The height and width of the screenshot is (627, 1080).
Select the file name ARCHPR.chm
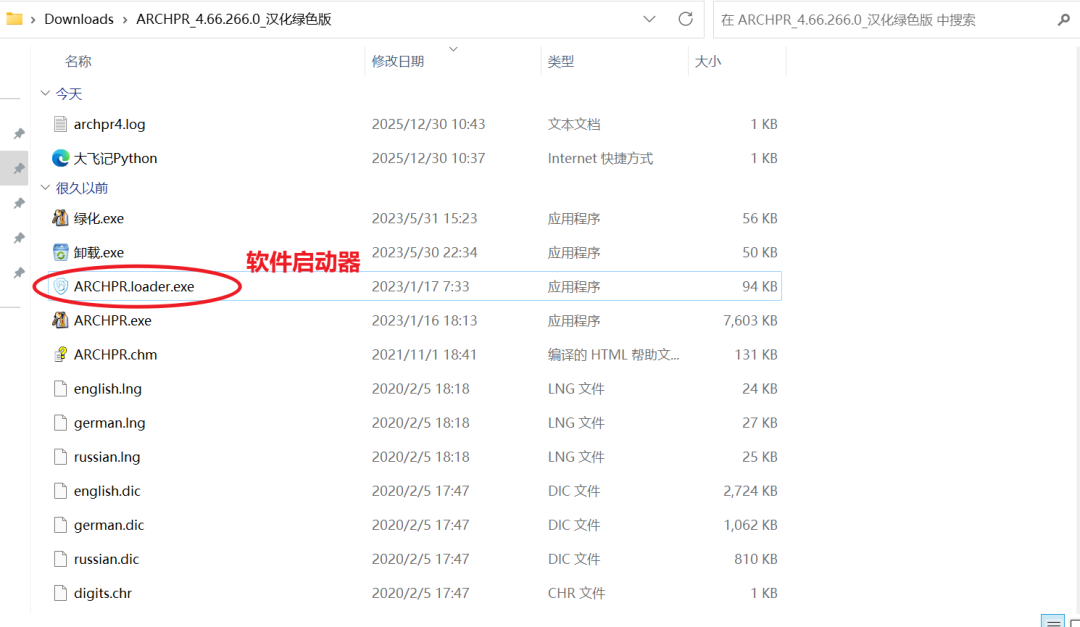(116, 354)
